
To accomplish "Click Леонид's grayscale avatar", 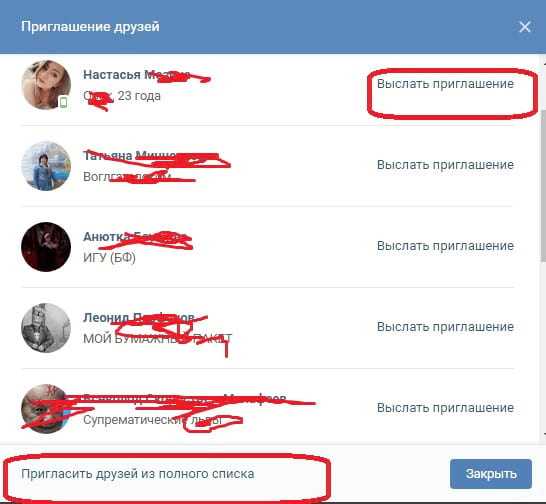I will point(46,328).
